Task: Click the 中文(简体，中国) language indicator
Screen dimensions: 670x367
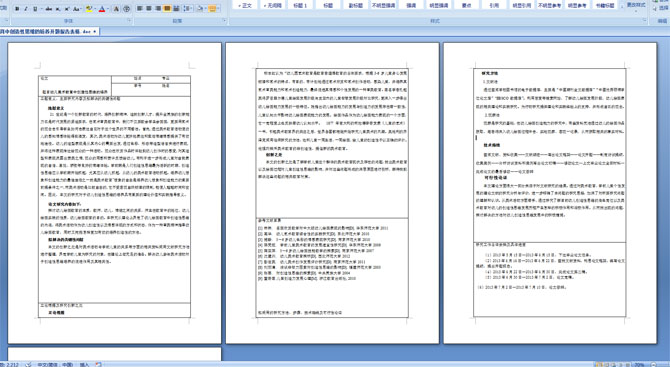Action: (55, 364)
